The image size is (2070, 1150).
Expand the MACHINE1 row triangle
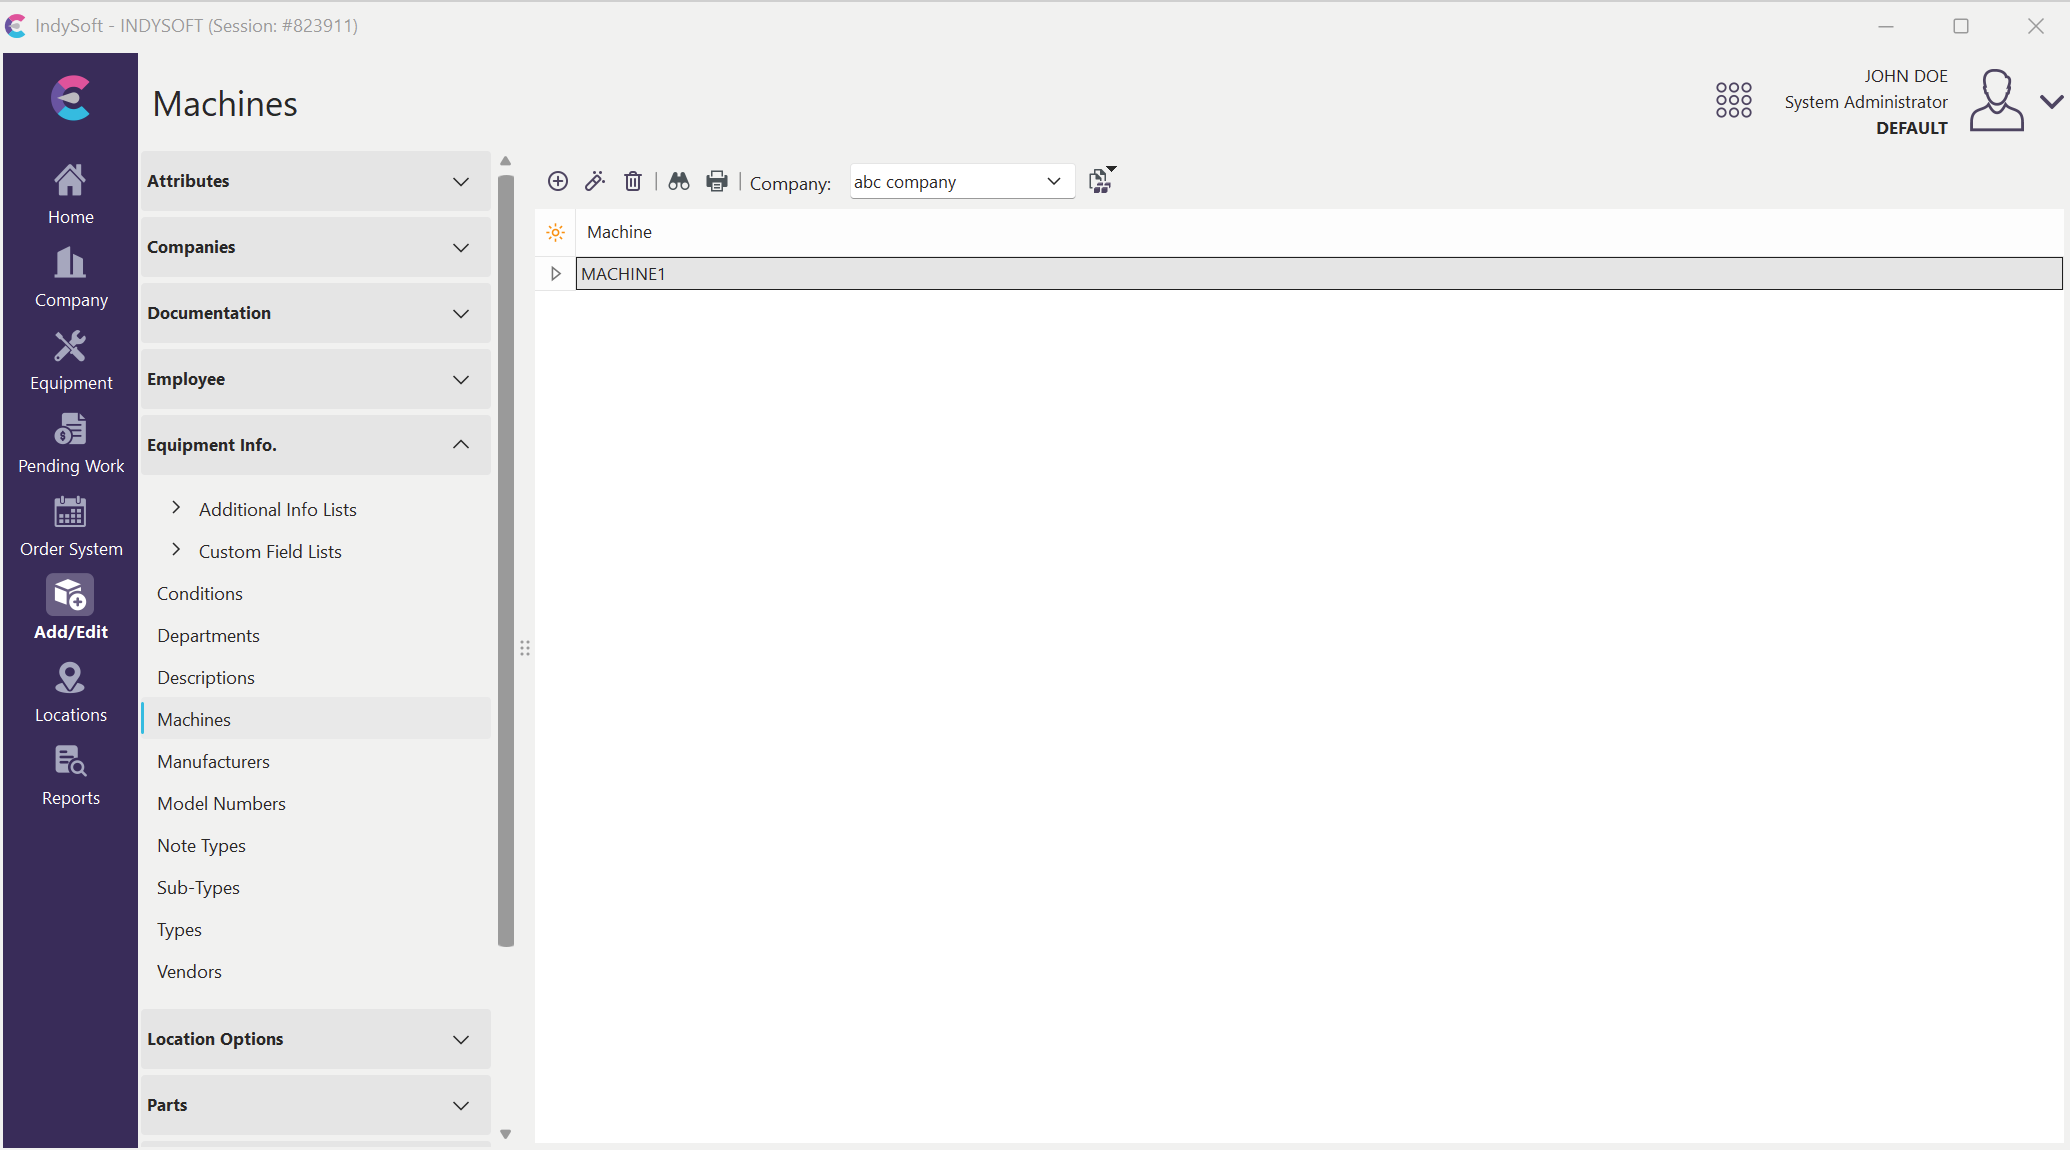click(556, 274)
